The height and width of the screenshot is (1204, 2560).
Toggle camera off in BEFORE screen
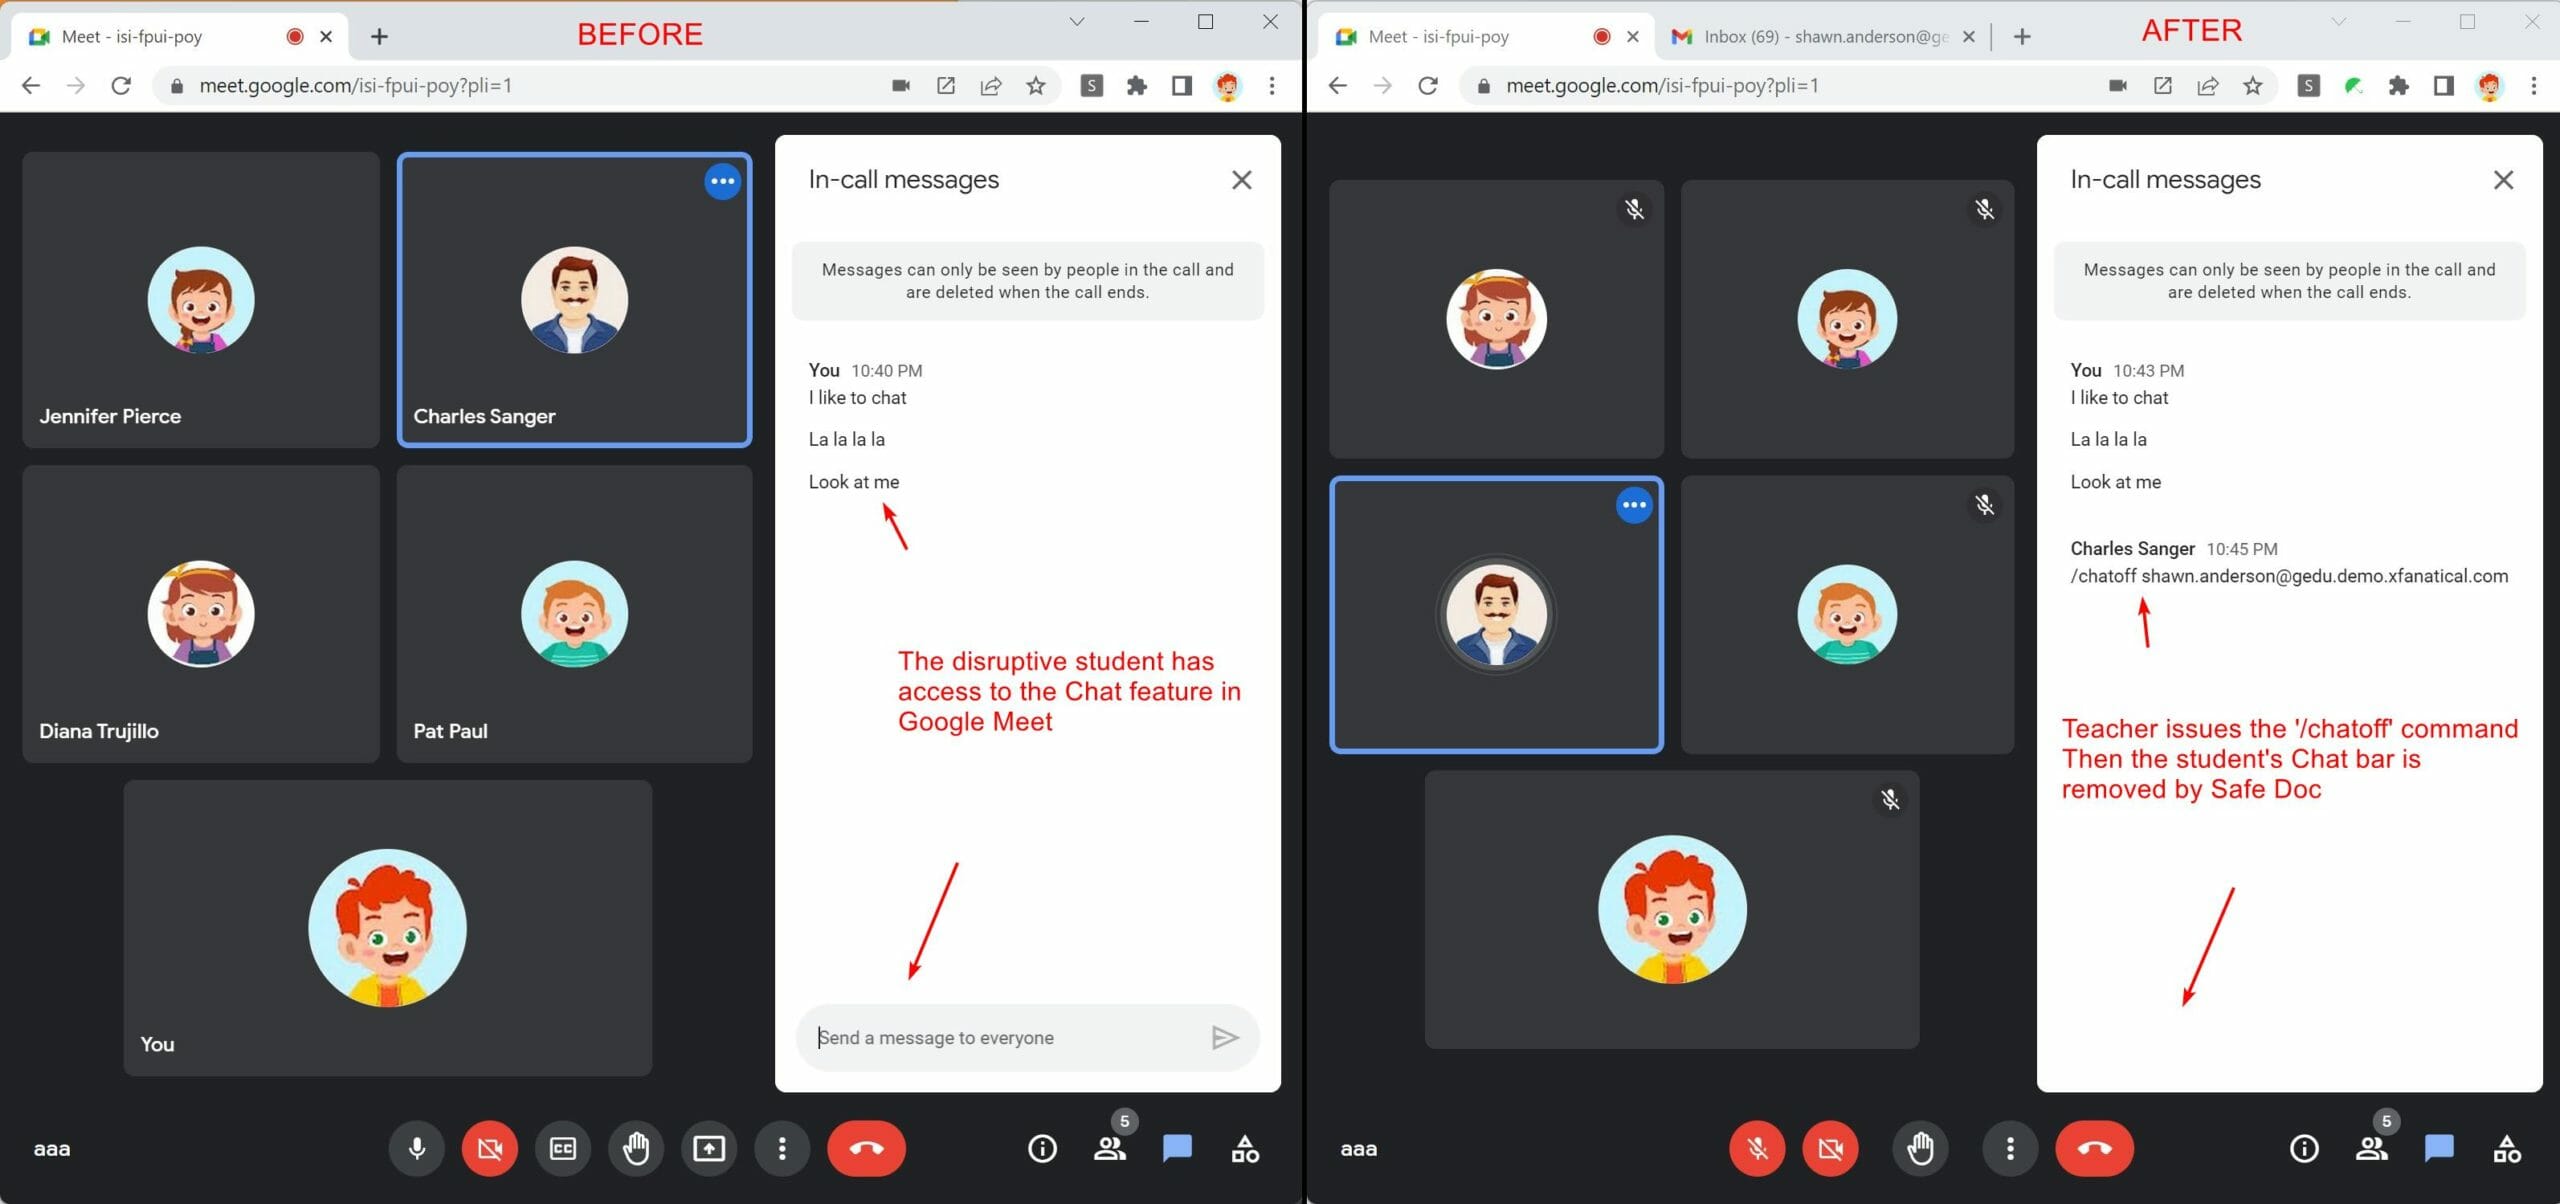coord(491,1148)
